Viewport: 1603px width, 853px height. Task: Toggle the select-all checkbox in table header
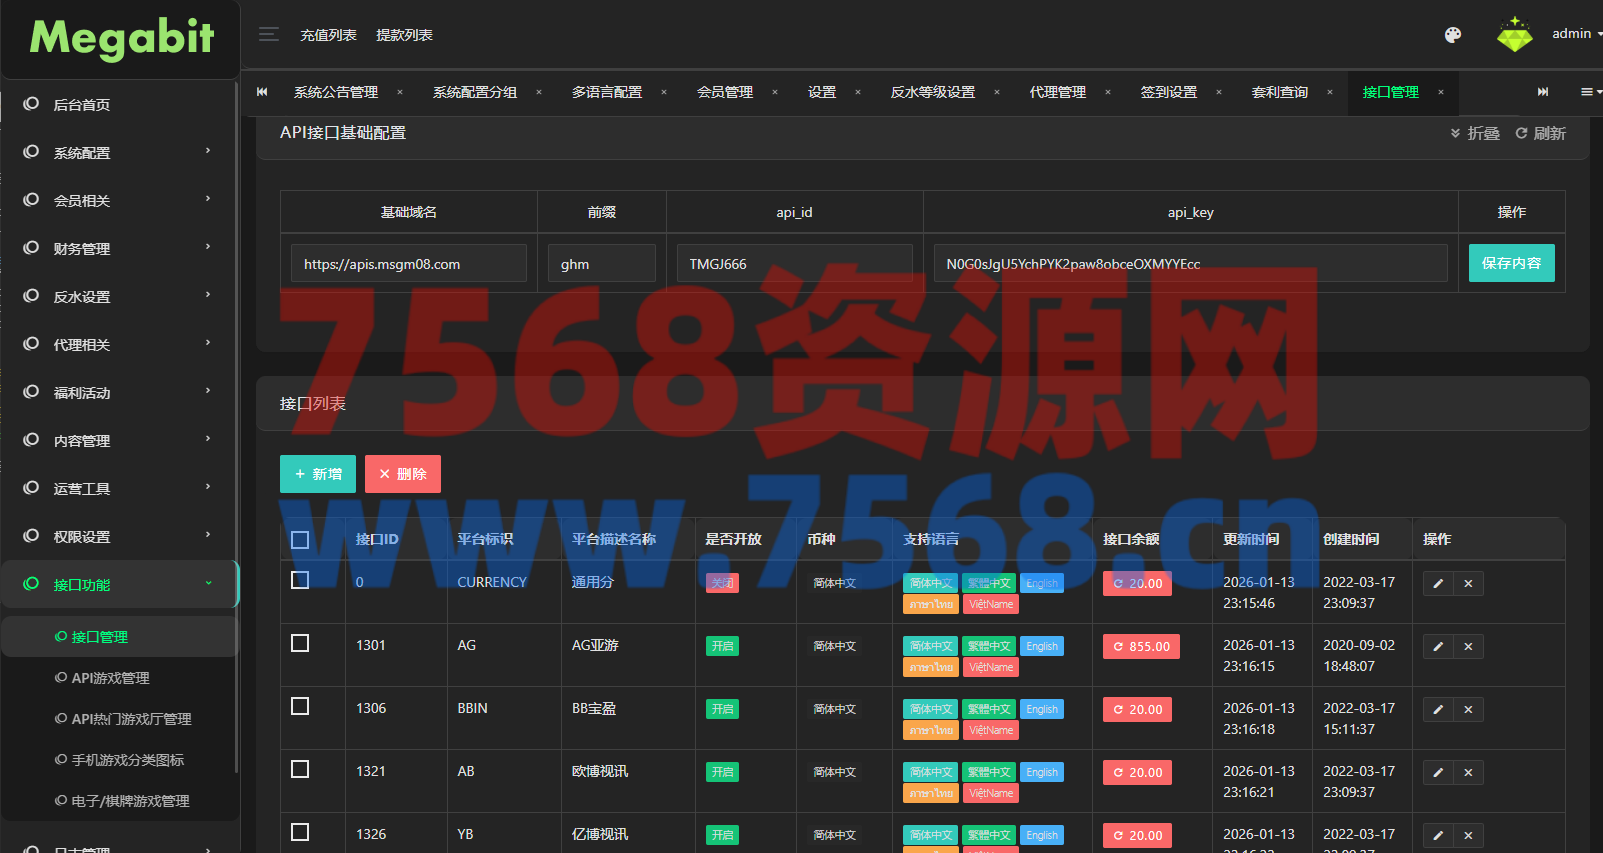click(x=300, y=540)
